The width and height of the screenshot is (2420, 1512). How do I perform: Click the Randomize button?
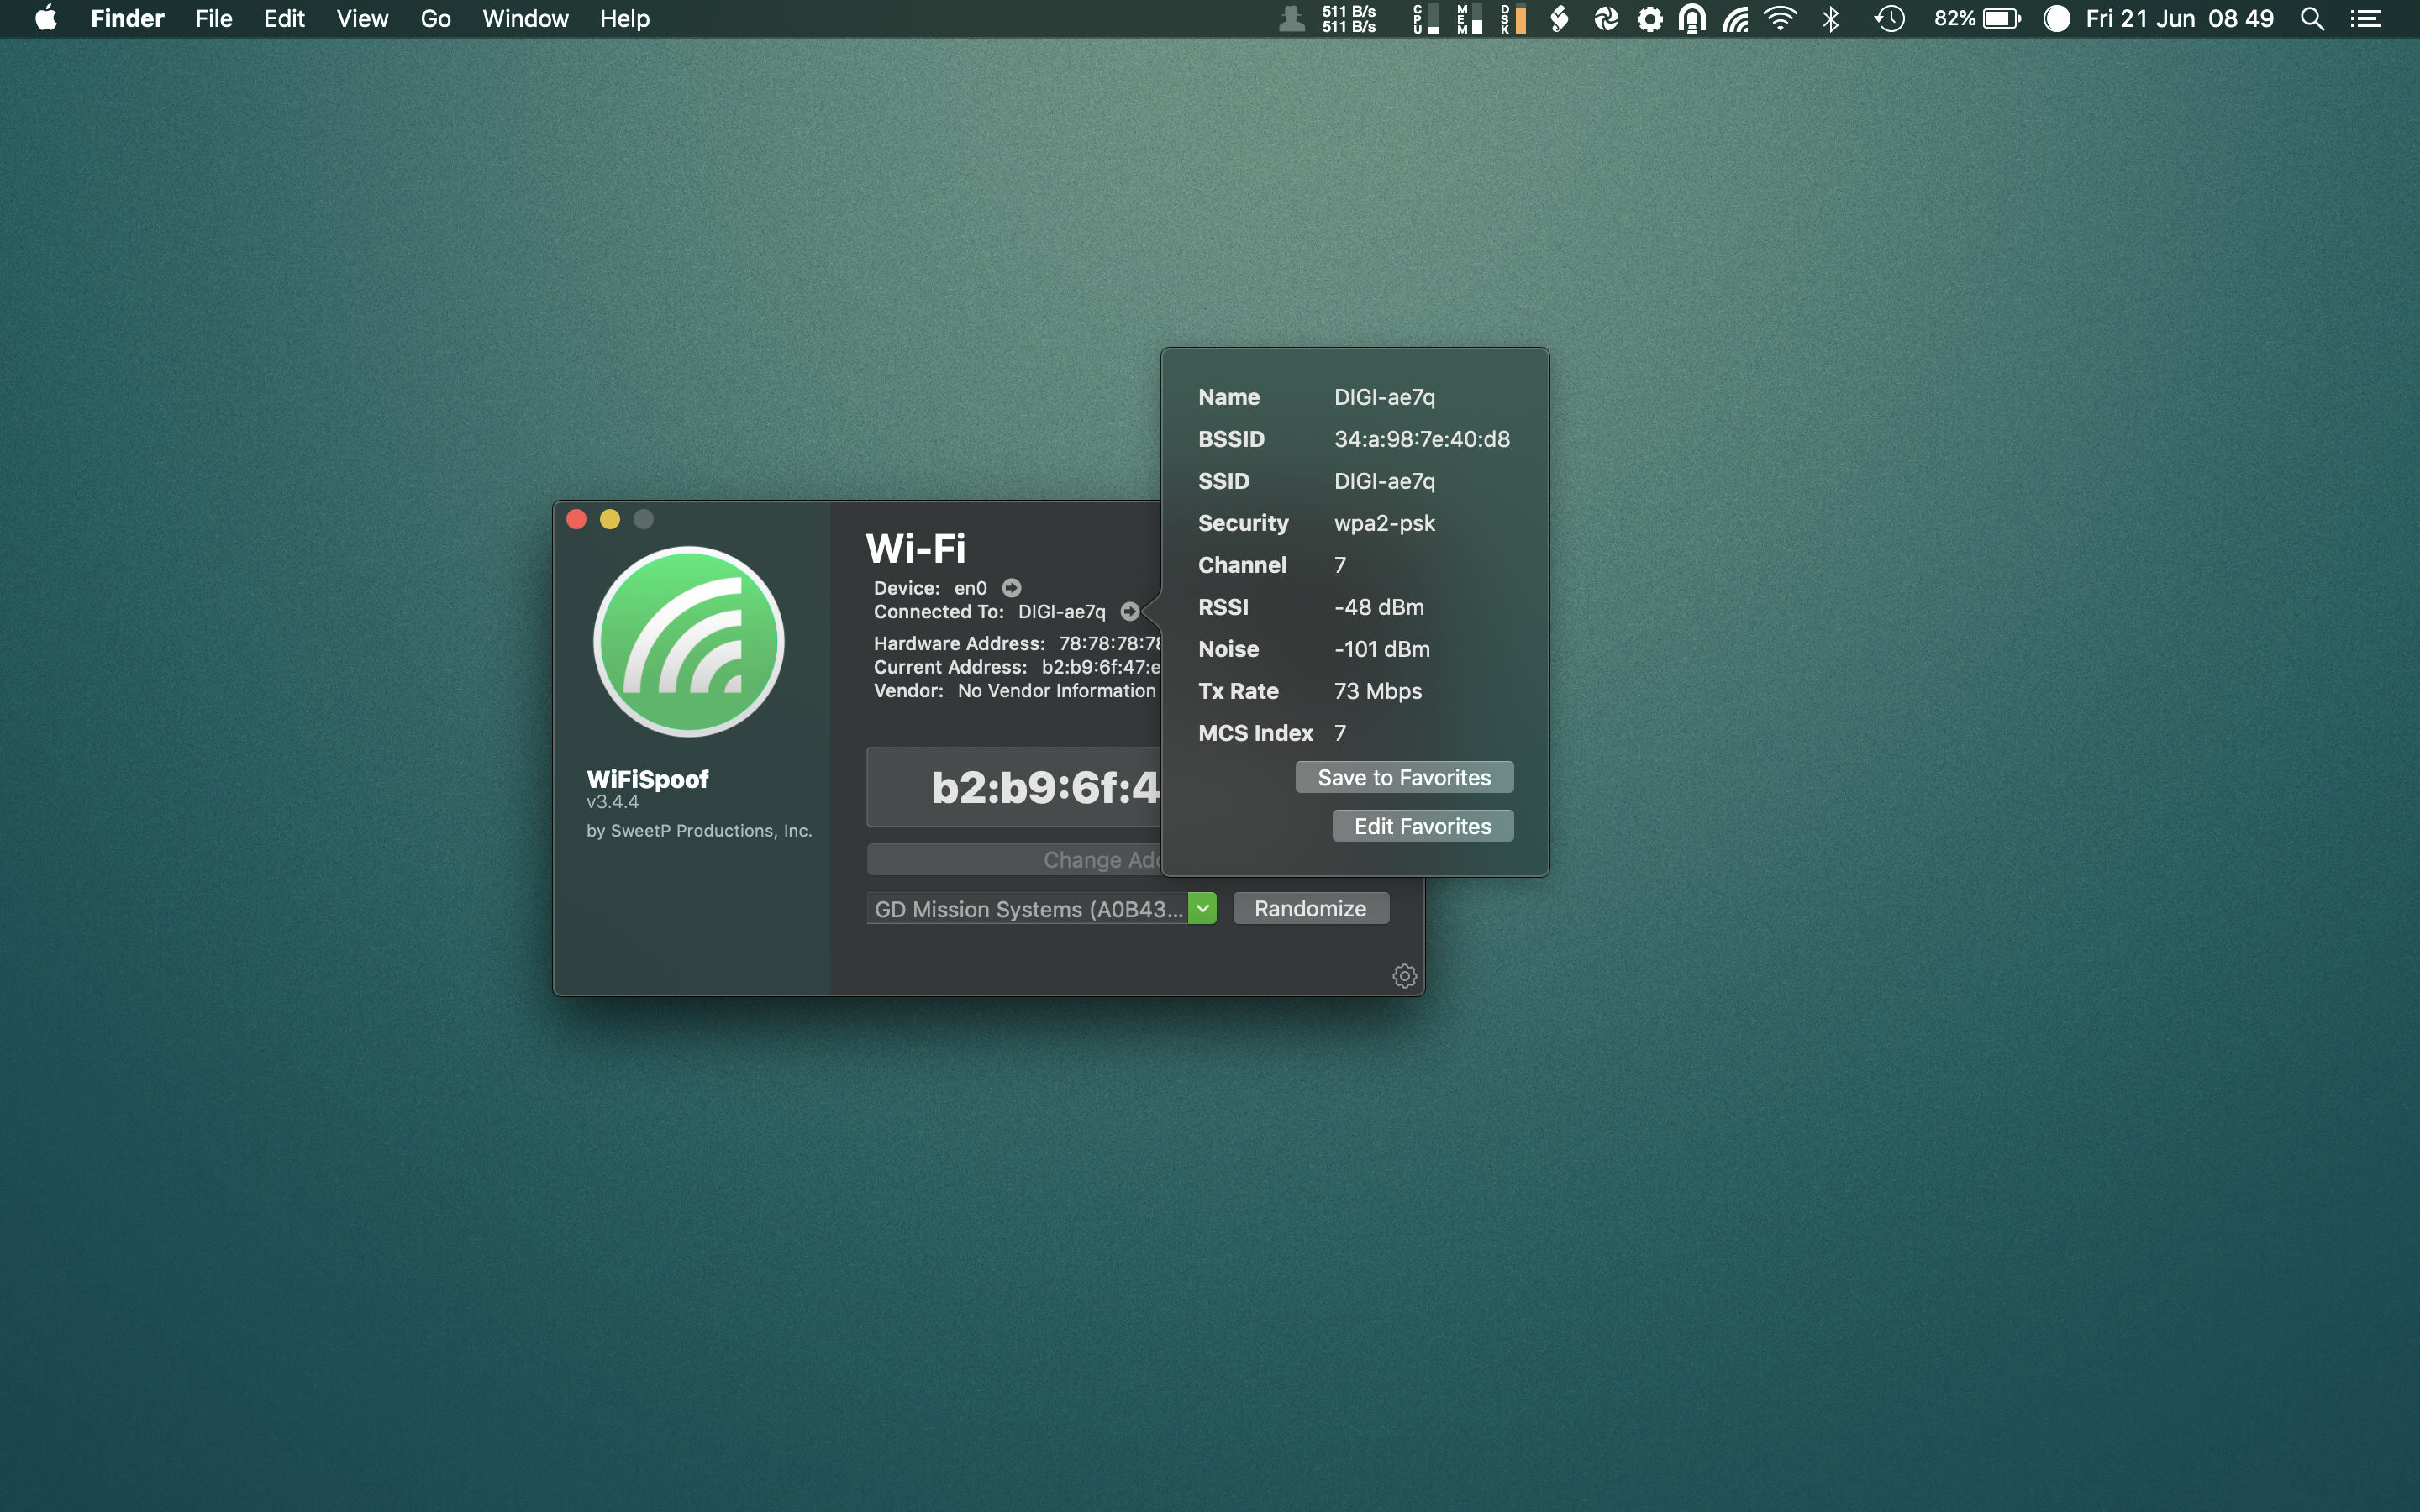[1310, 908]
